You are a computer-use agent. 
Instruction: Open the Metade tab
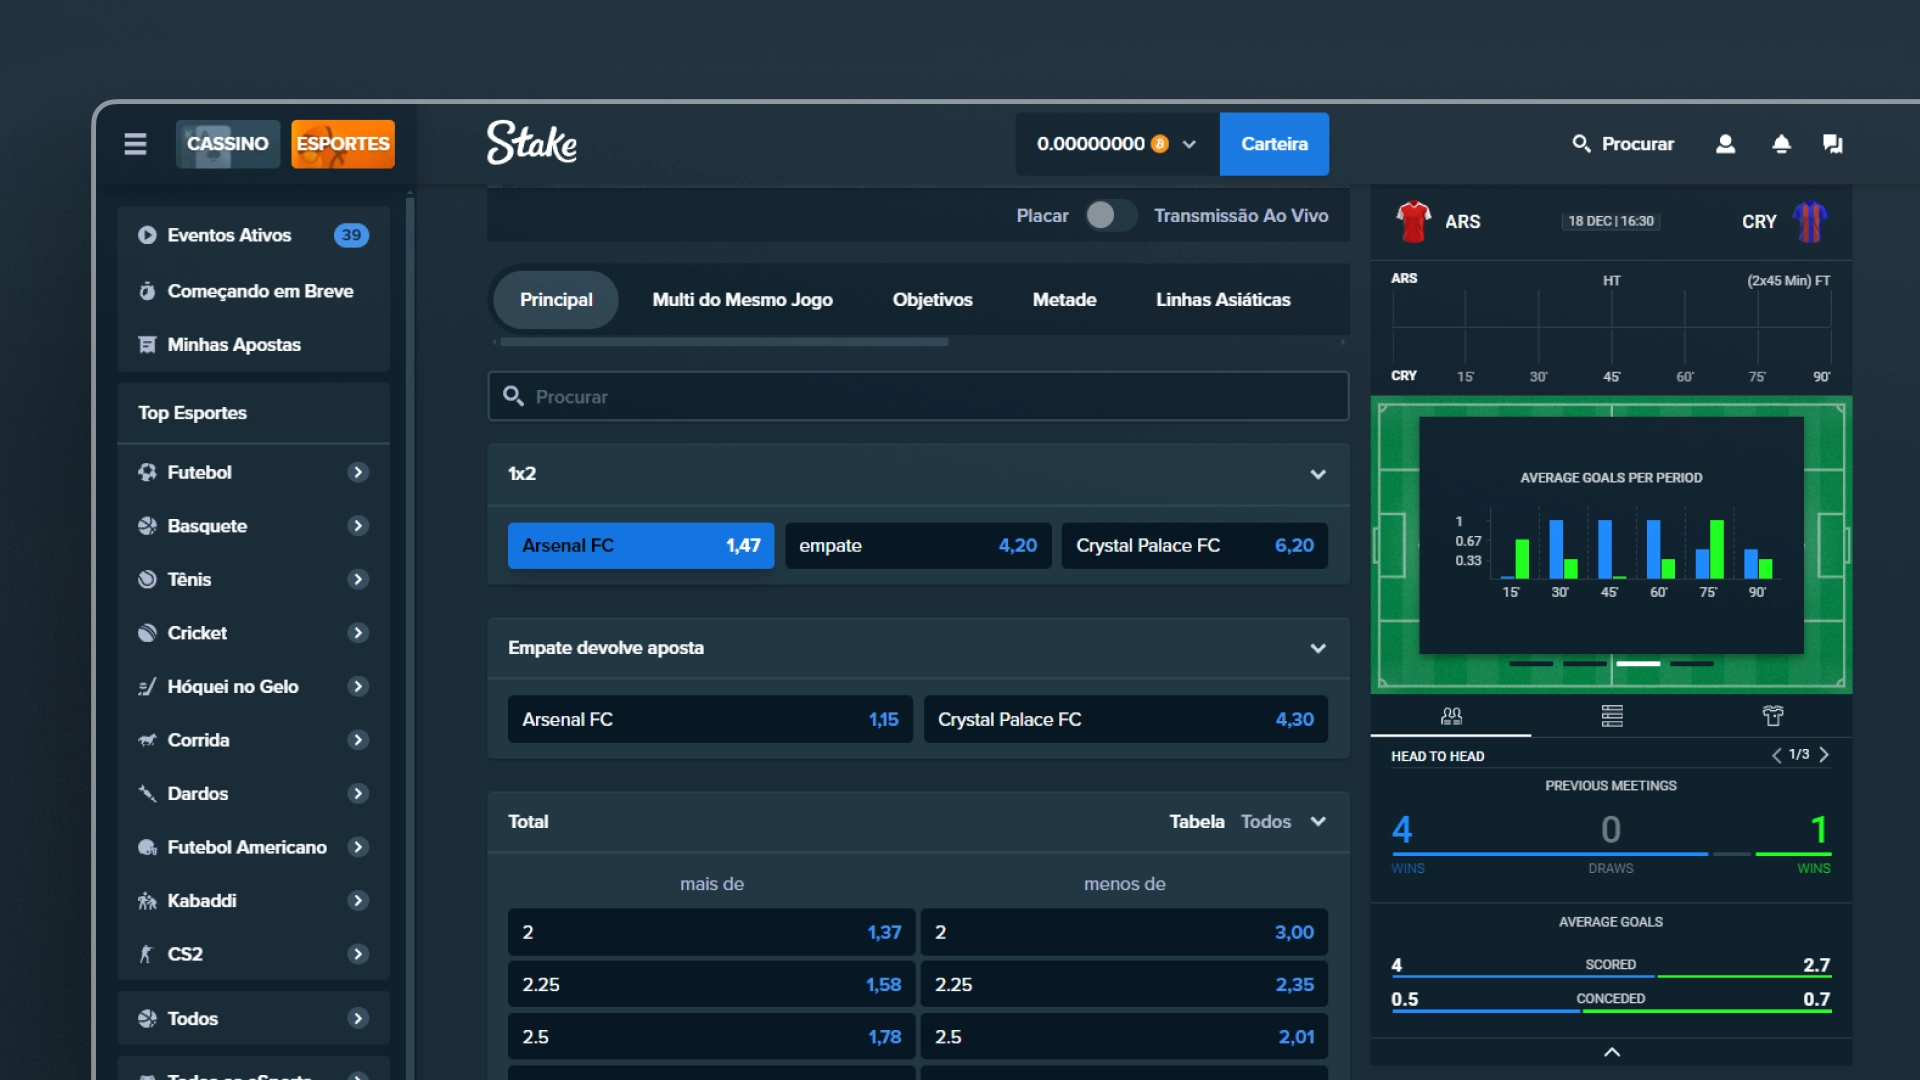(1064, 300)
